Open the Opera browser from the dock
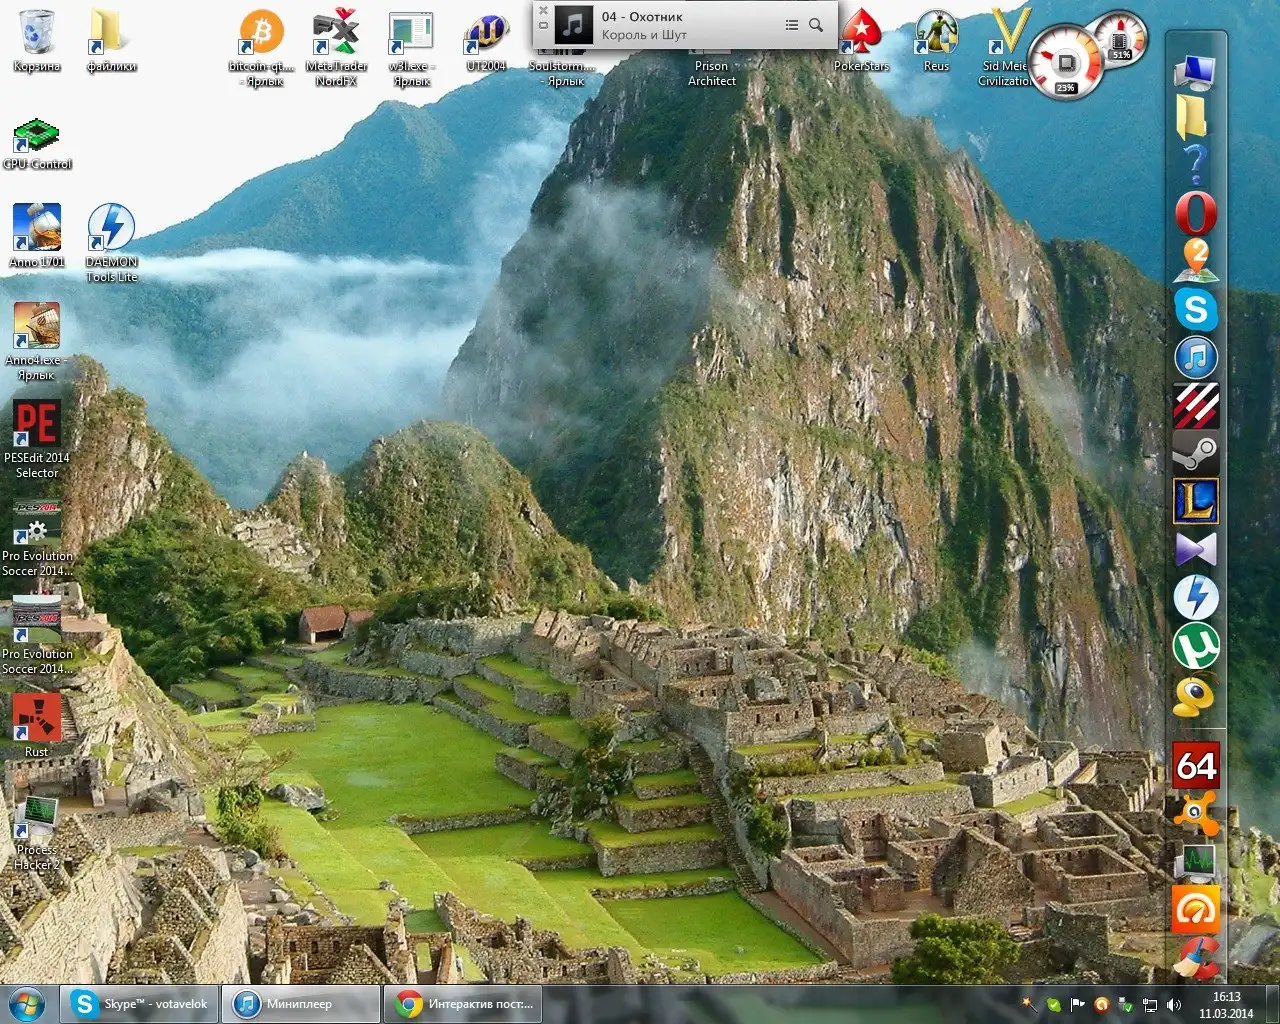 click(x=1195, y=213)
